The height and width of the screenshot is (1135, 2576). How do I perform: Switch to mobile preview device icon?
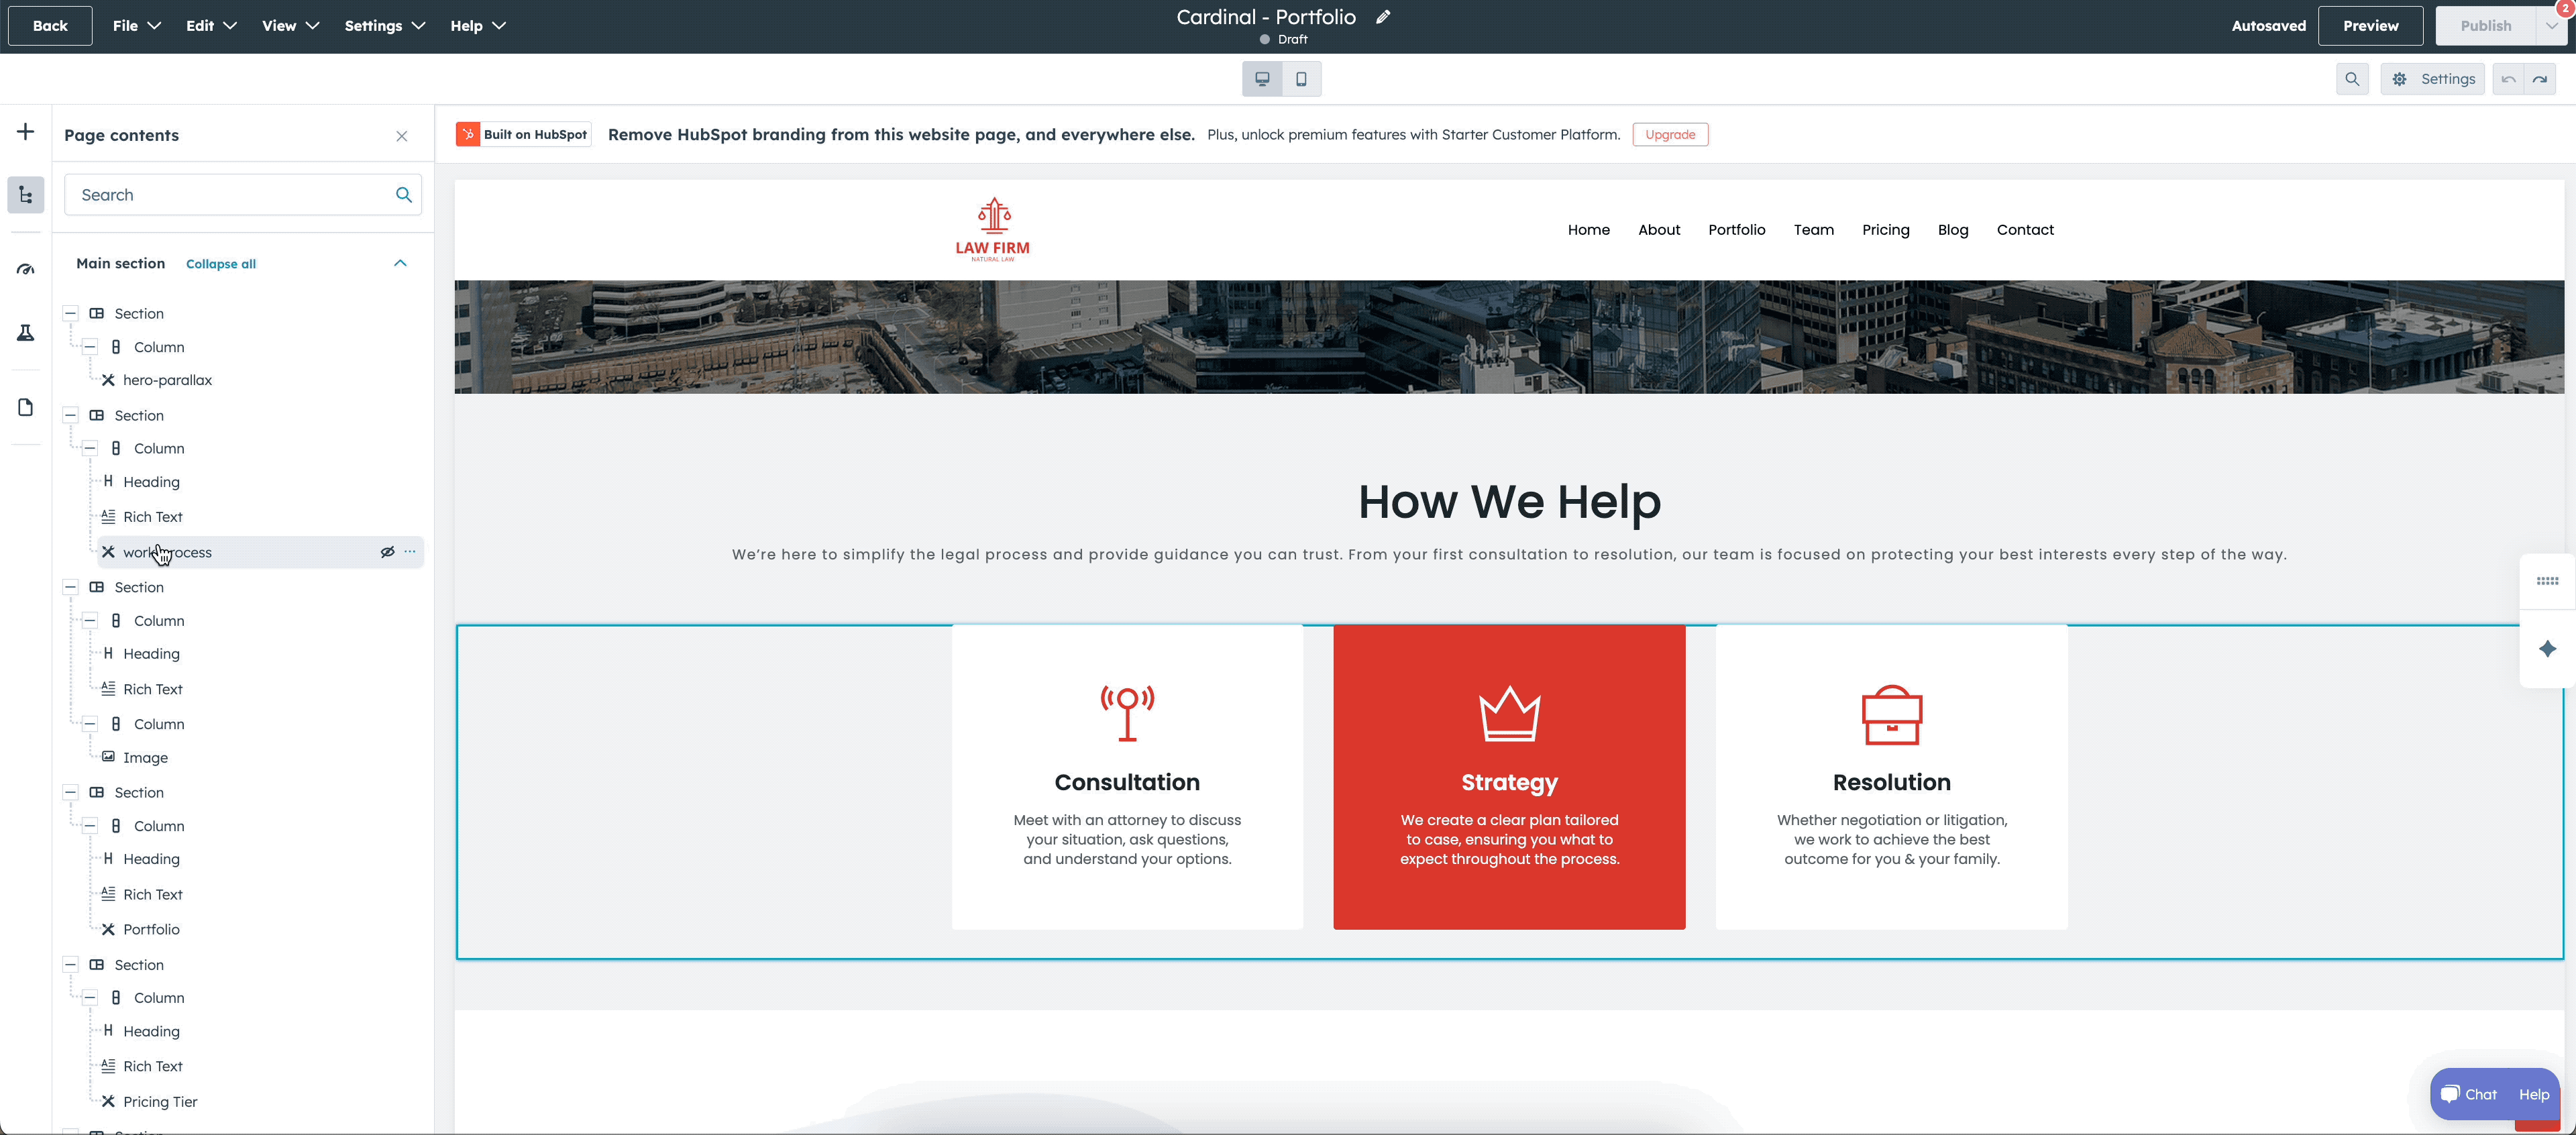(x=1301, y=79)
